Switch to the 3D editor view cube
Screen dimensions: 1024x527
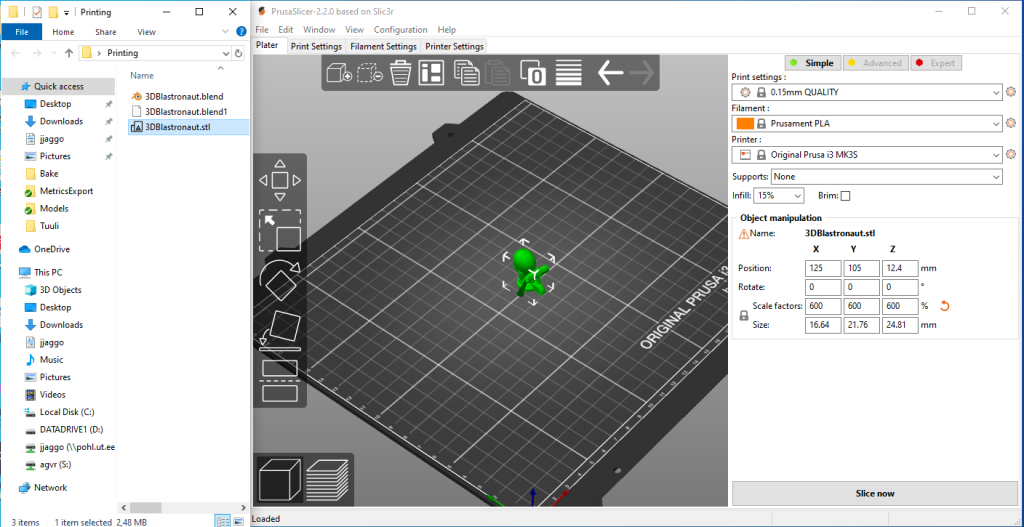point(279,482)
